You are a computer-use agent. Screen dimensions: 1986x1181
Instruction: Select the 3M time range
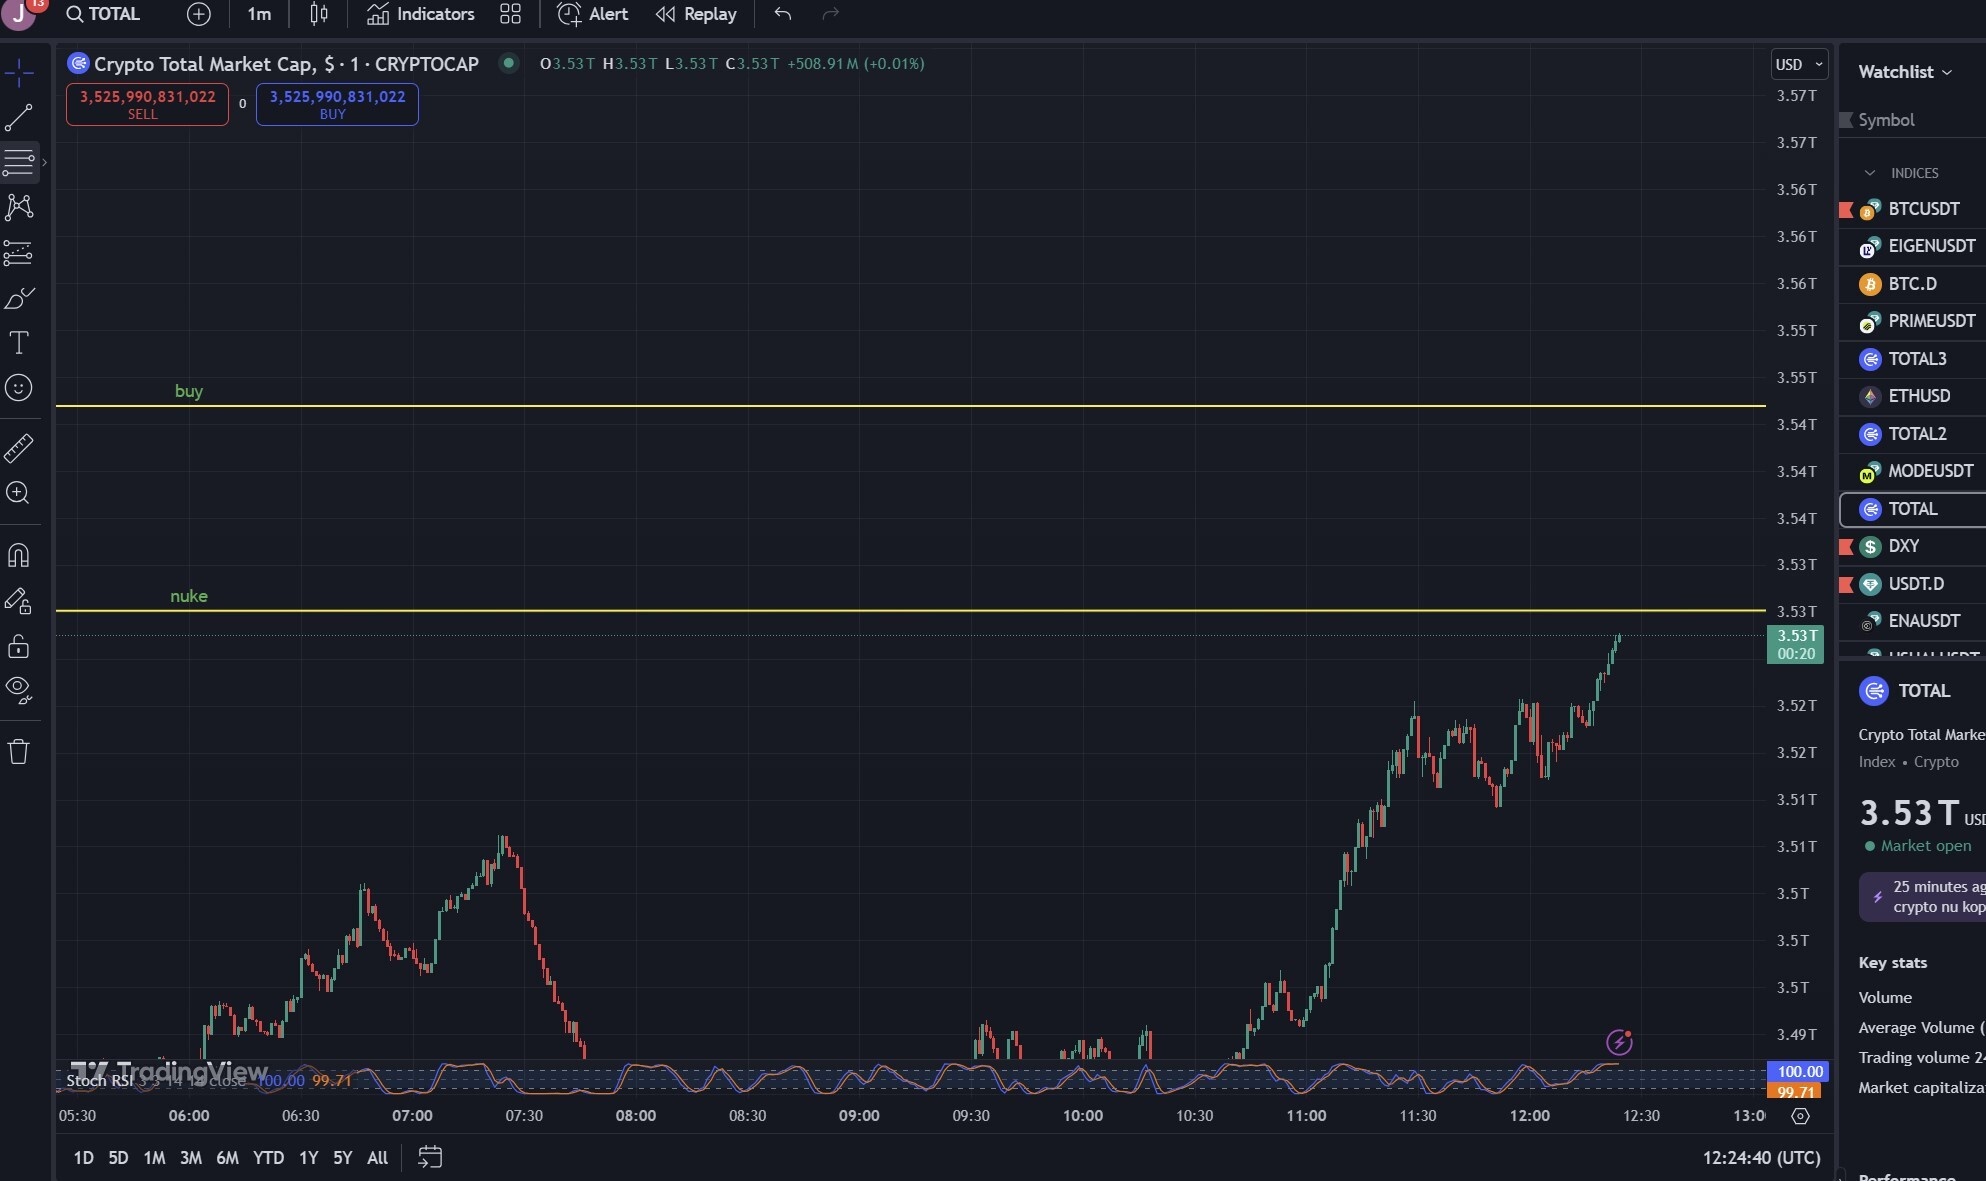pyautogui.click(x=191, y=1158)
